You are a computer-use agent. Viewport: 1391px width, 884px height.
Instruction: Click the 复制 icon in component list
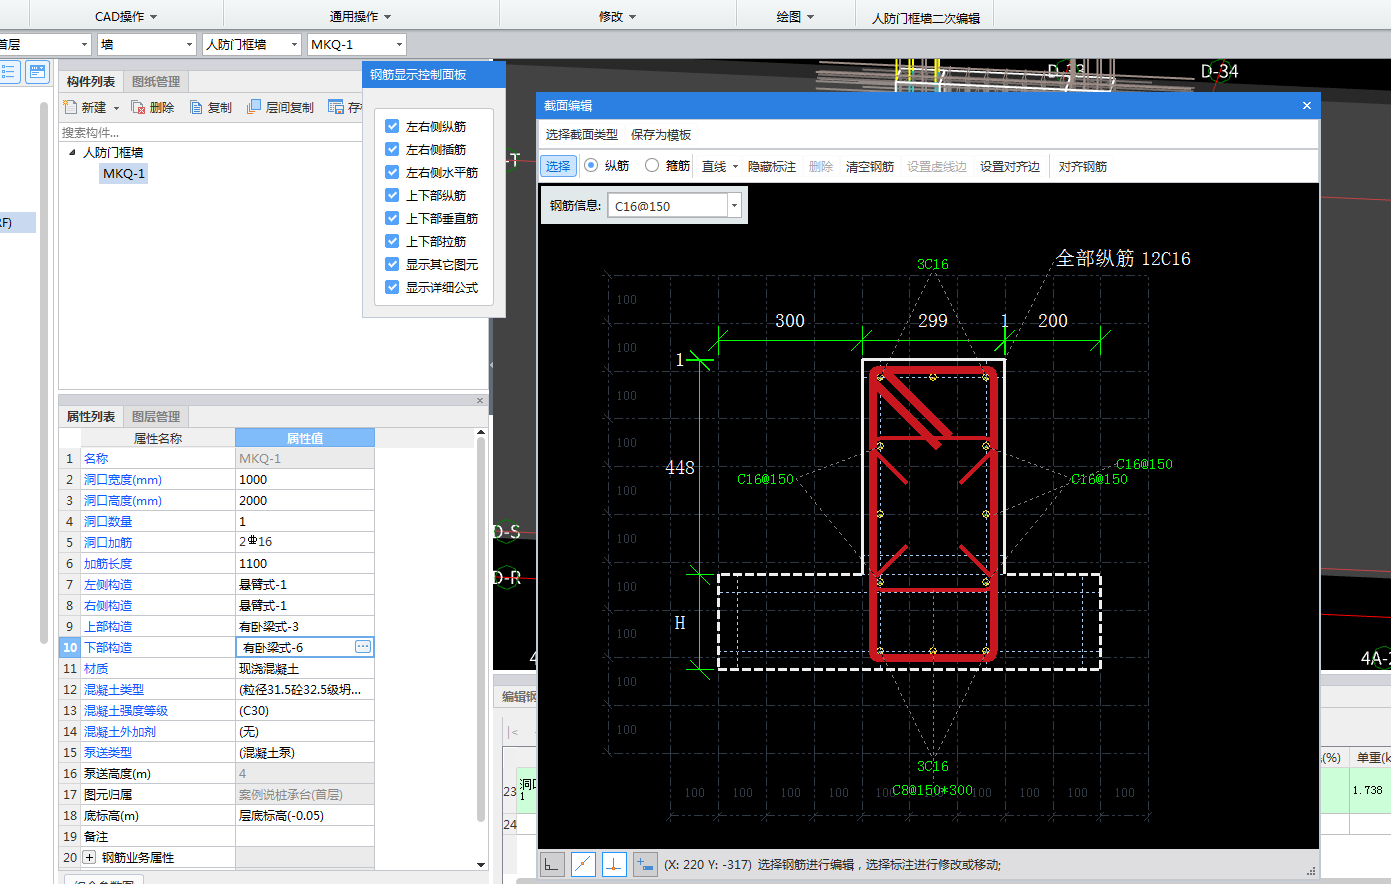pos(196,107)
